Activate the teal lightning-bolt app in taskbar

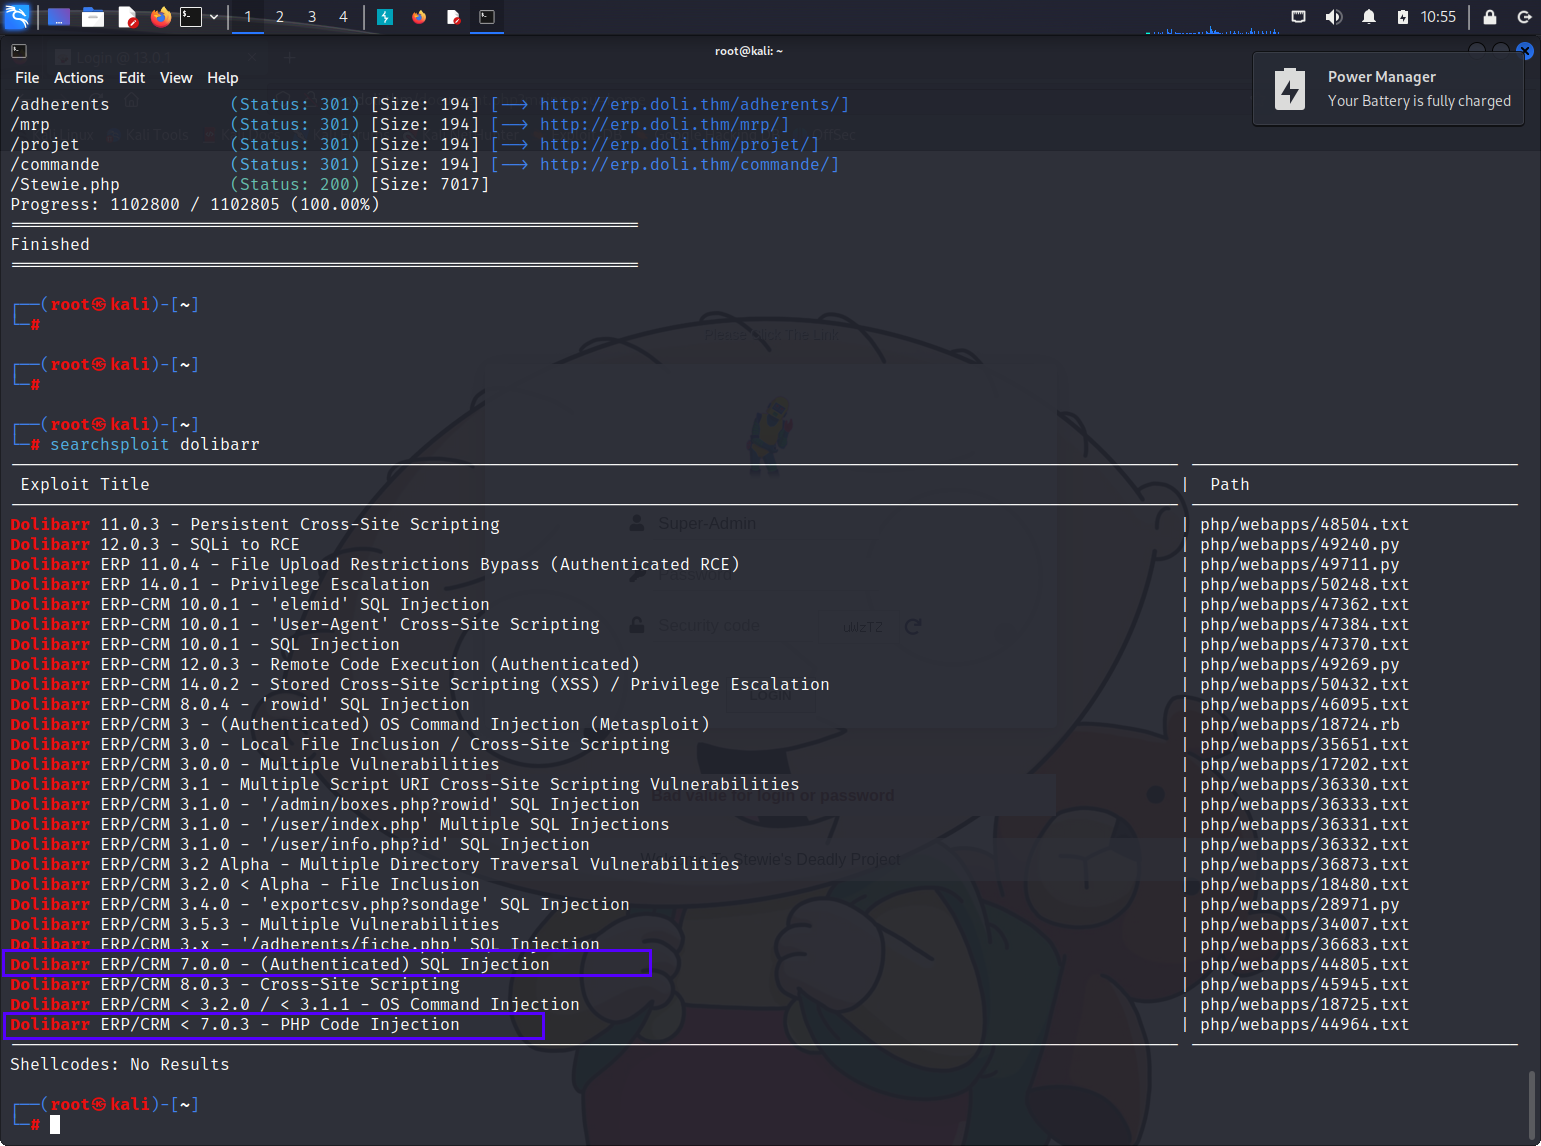(x=385, y=17)
